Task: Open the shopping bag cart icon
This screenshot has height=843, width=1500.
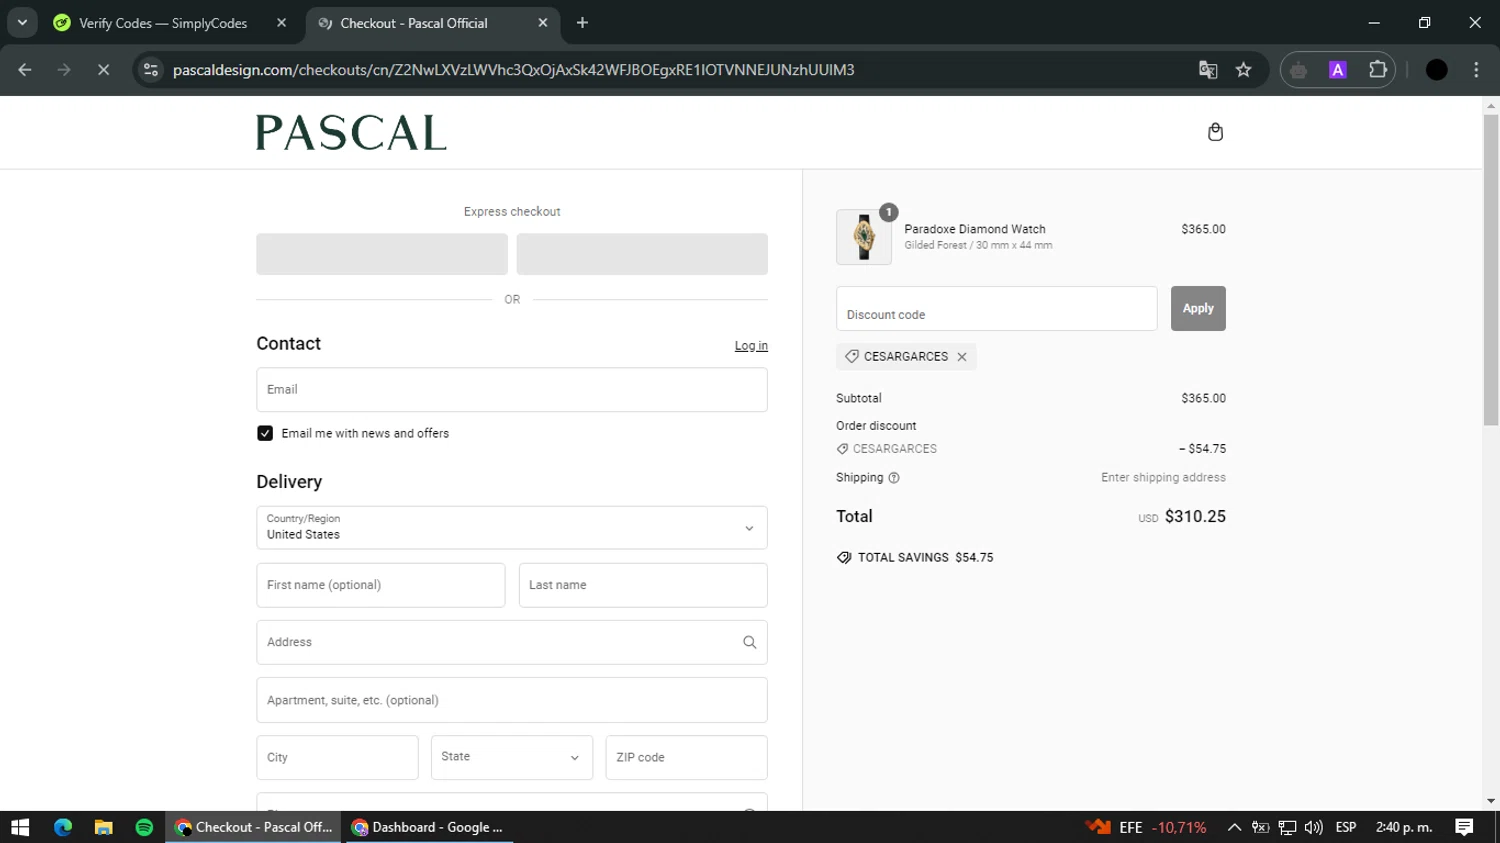Action: 1215,132
